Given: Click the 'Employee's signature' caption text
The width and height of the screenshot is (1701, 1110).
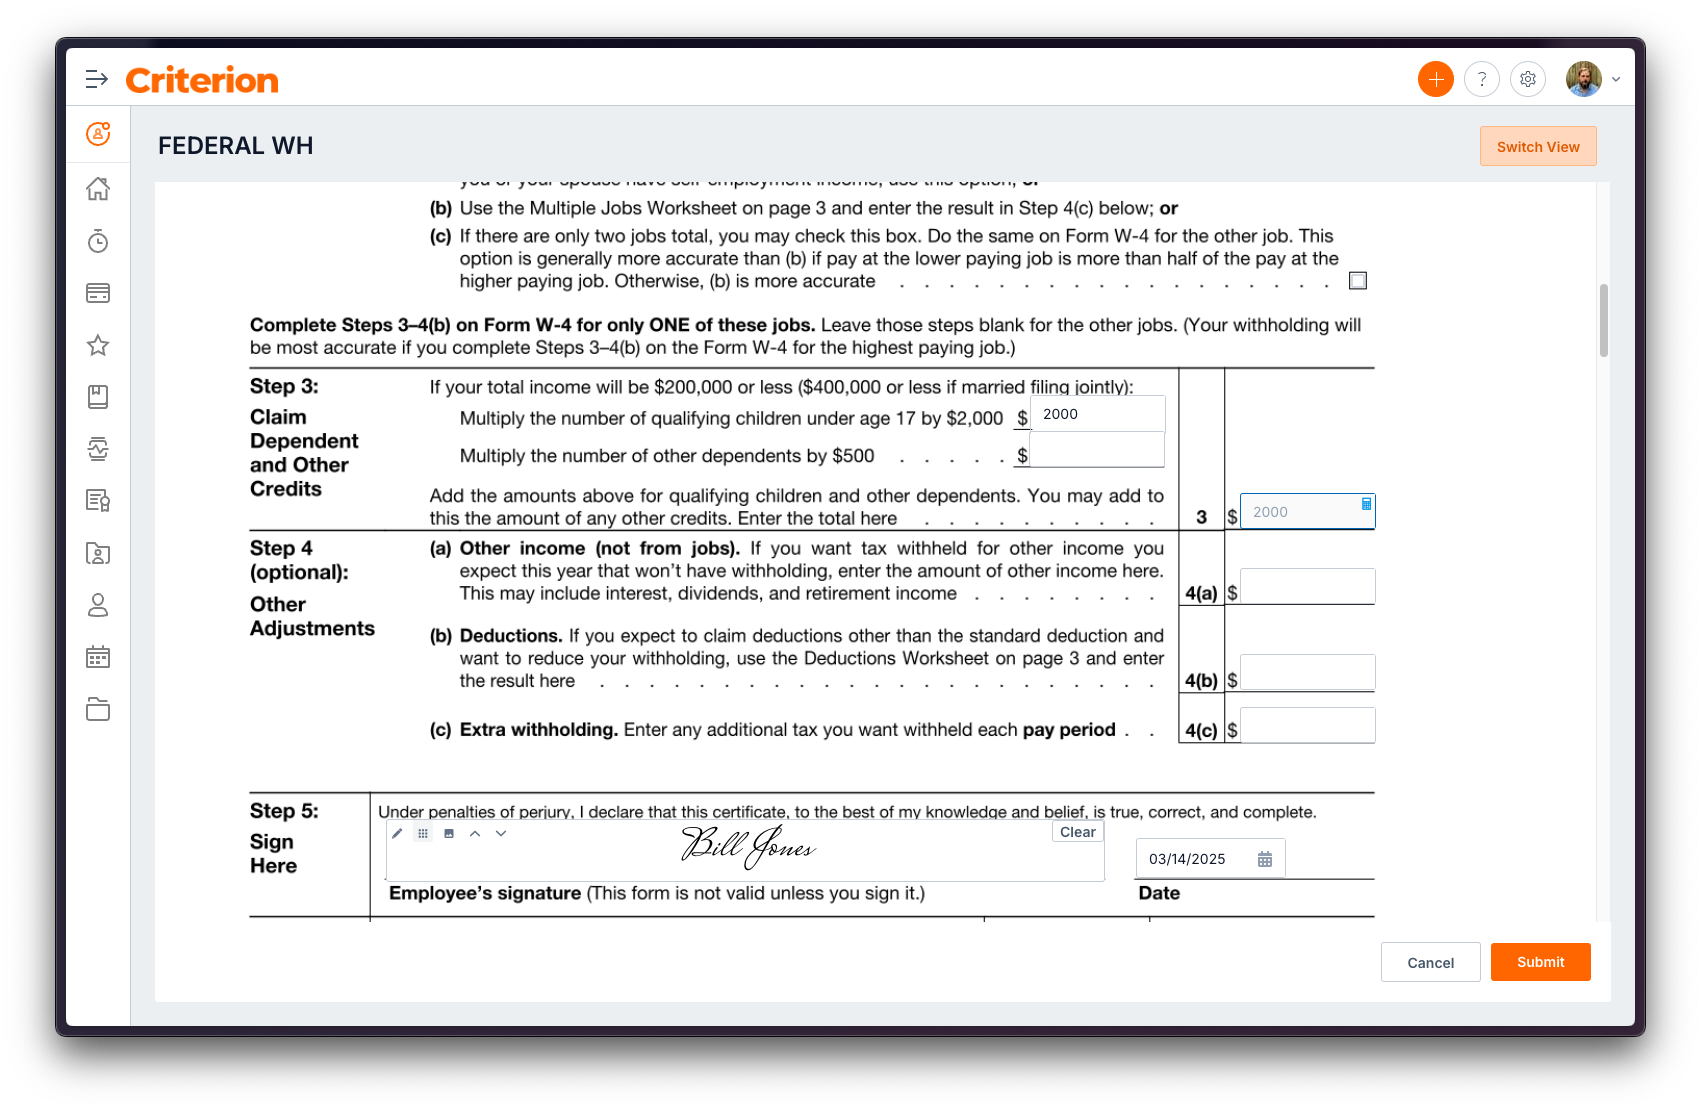Looking at the screenshot, I should [x=485, y=893].
